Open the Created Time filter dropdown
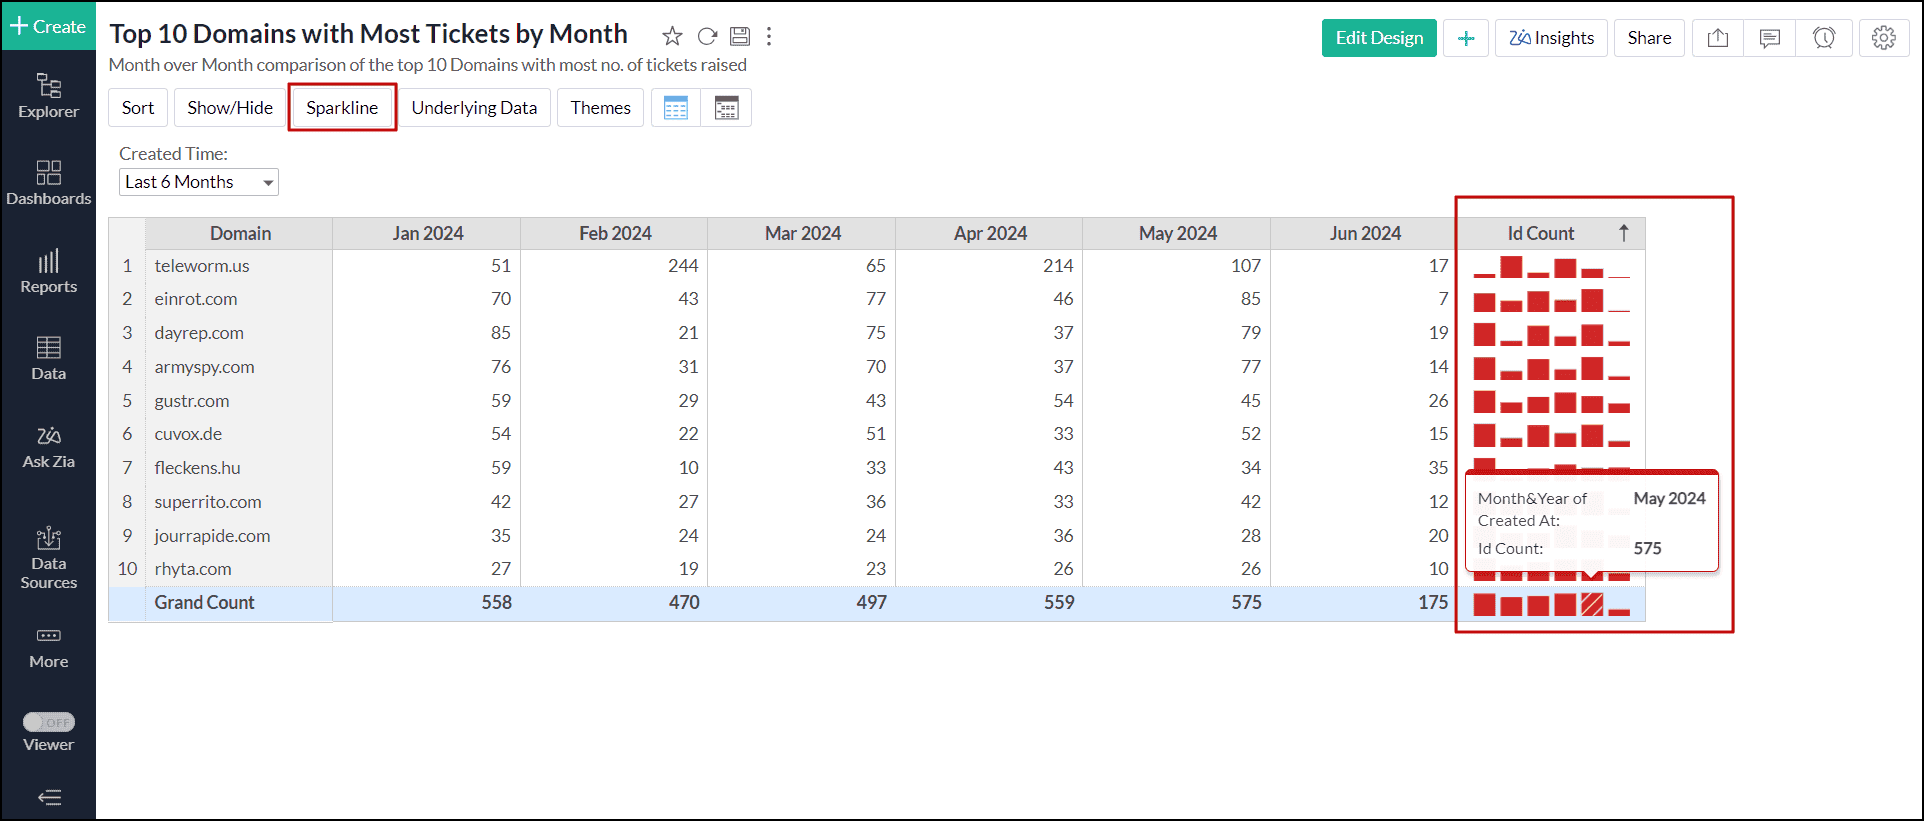Image resolution: width=1924 pixels, height=821 pixels. pos(198,182)
